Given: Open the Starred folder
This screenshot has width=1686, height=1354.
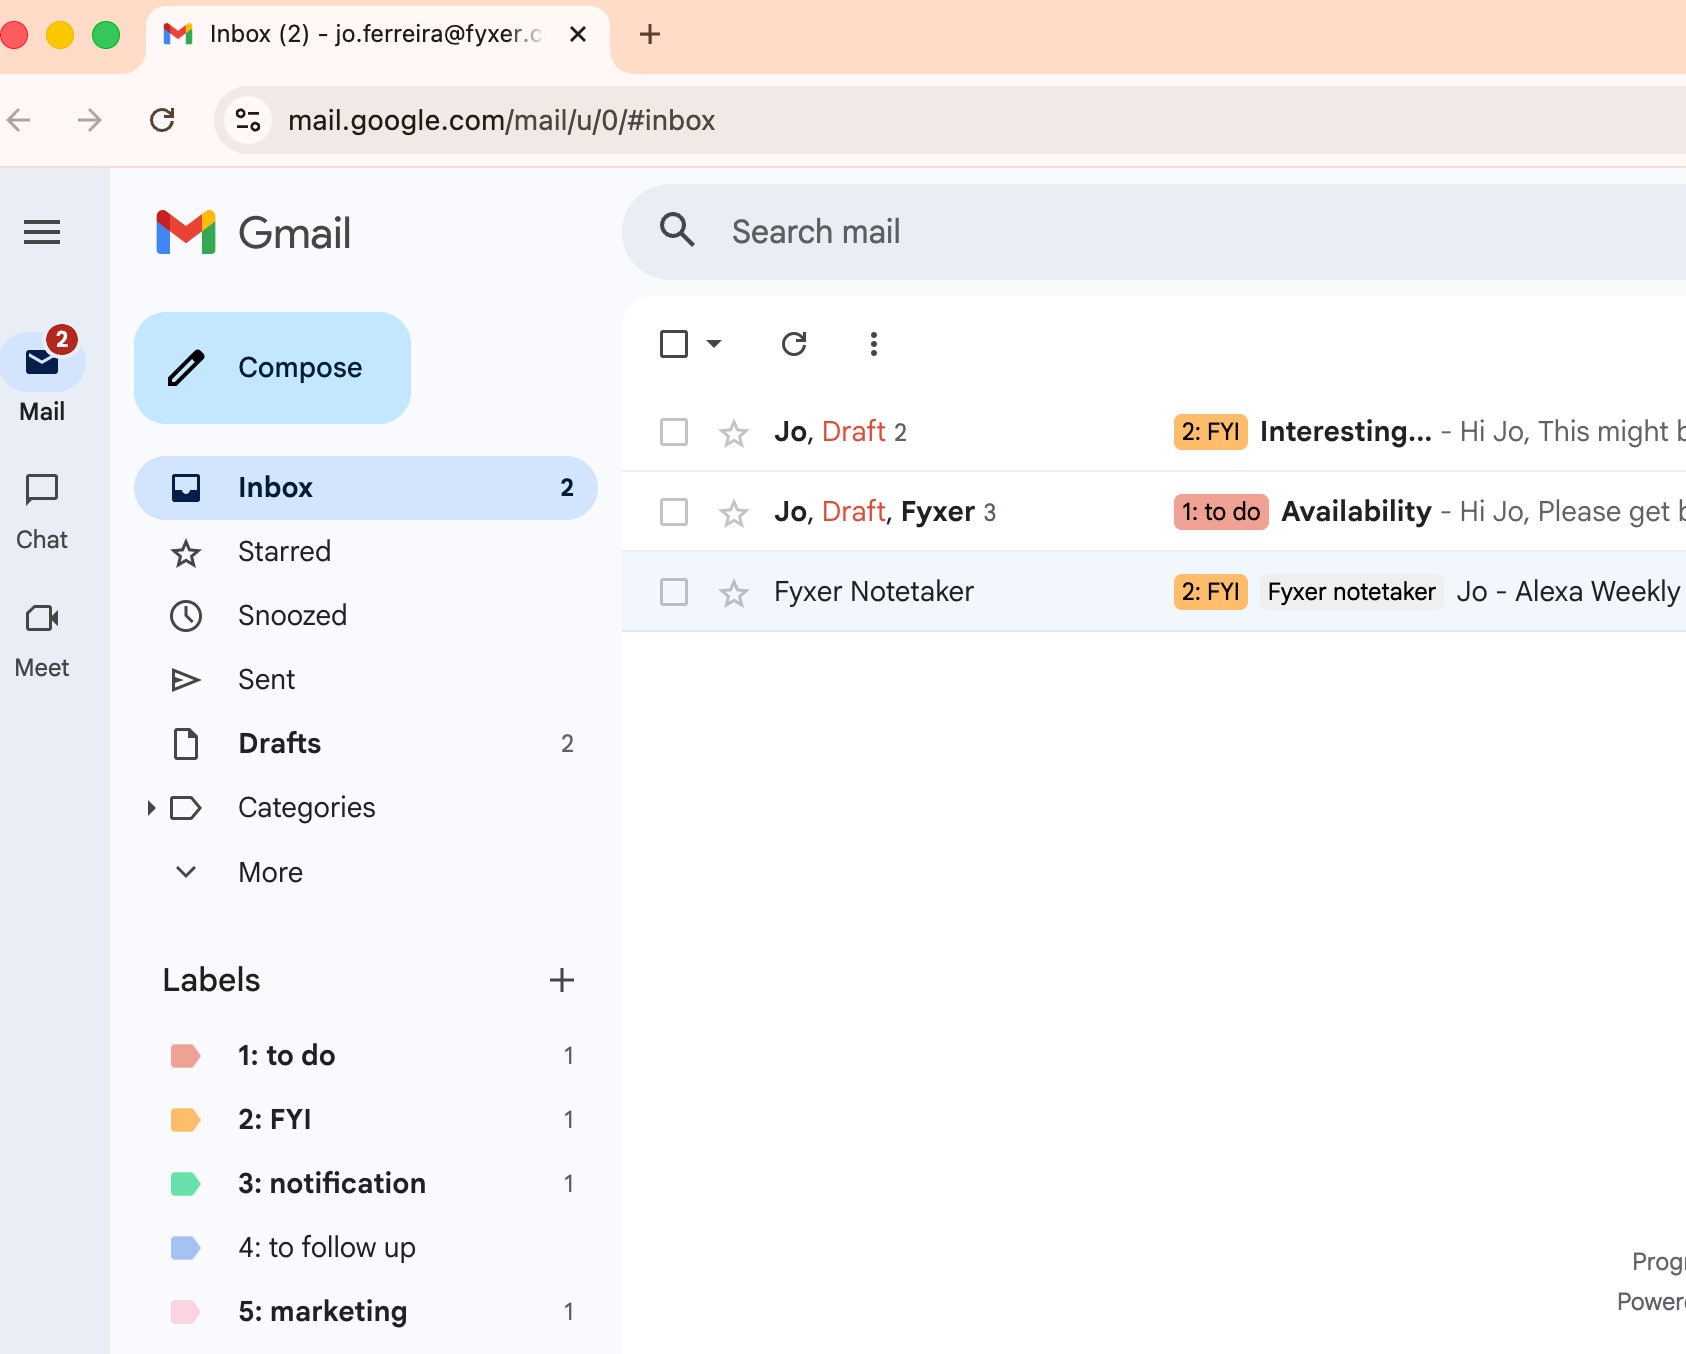Looking at the screenshot, I should [x=366, y=552].
